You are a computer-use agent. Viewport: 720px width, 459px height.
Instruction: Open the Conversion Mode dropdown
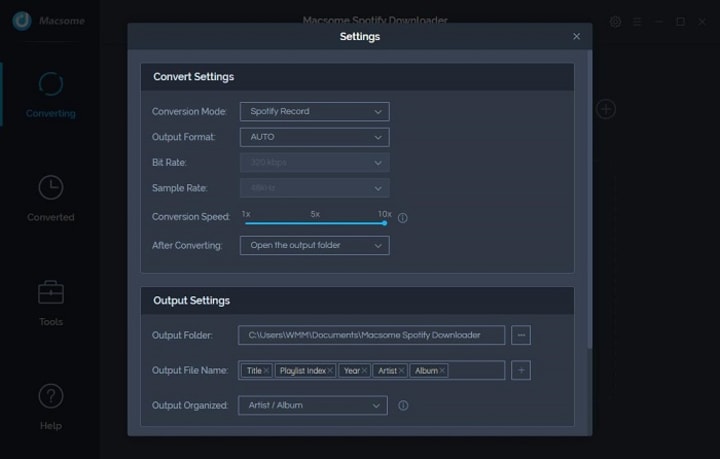315,112
